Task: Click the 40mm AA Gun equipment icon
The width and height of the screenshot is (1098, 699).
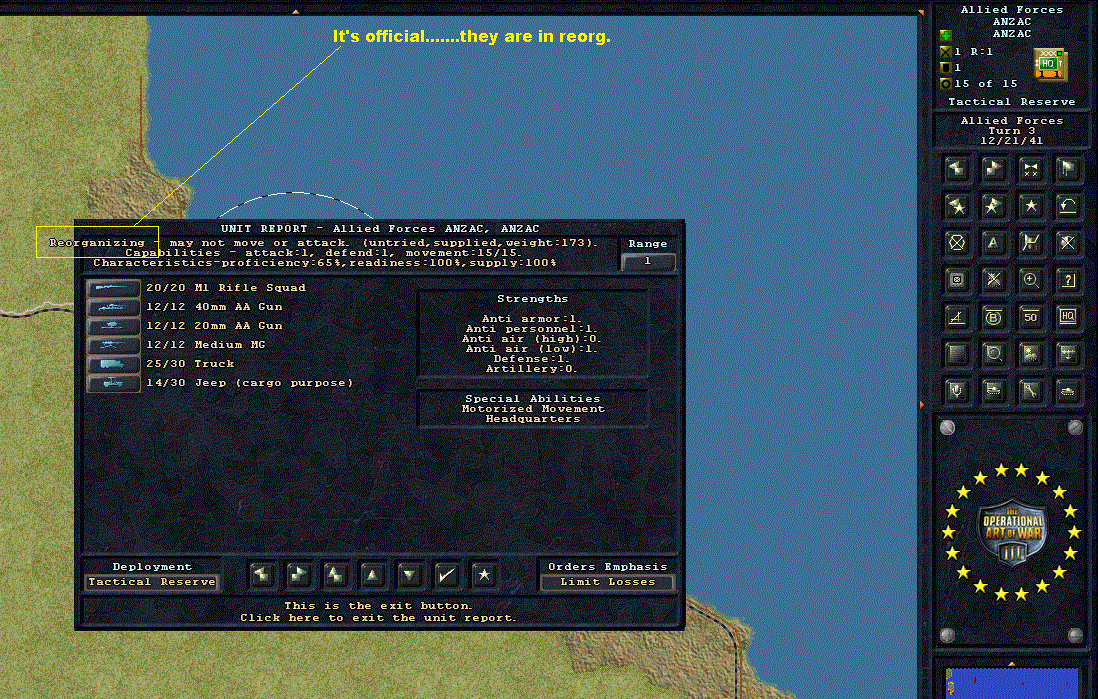Action: (113, 307)
